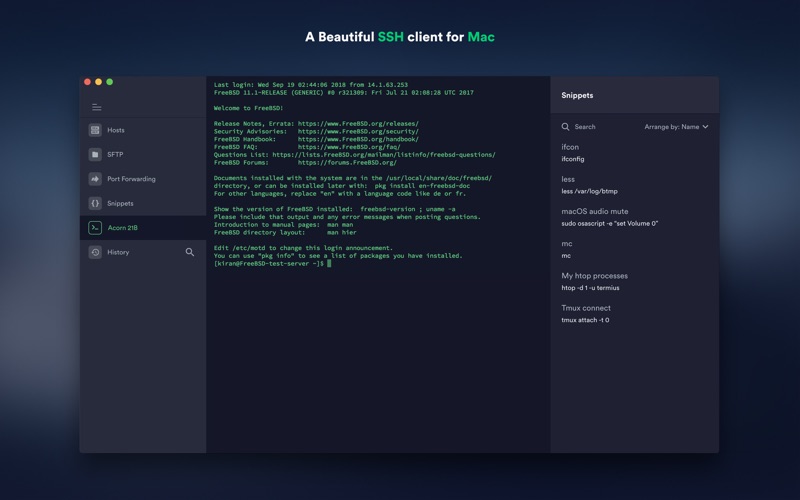Go to the Hosts section label
The height and width of the screenshot is (500, 800).
coord(116,130)
